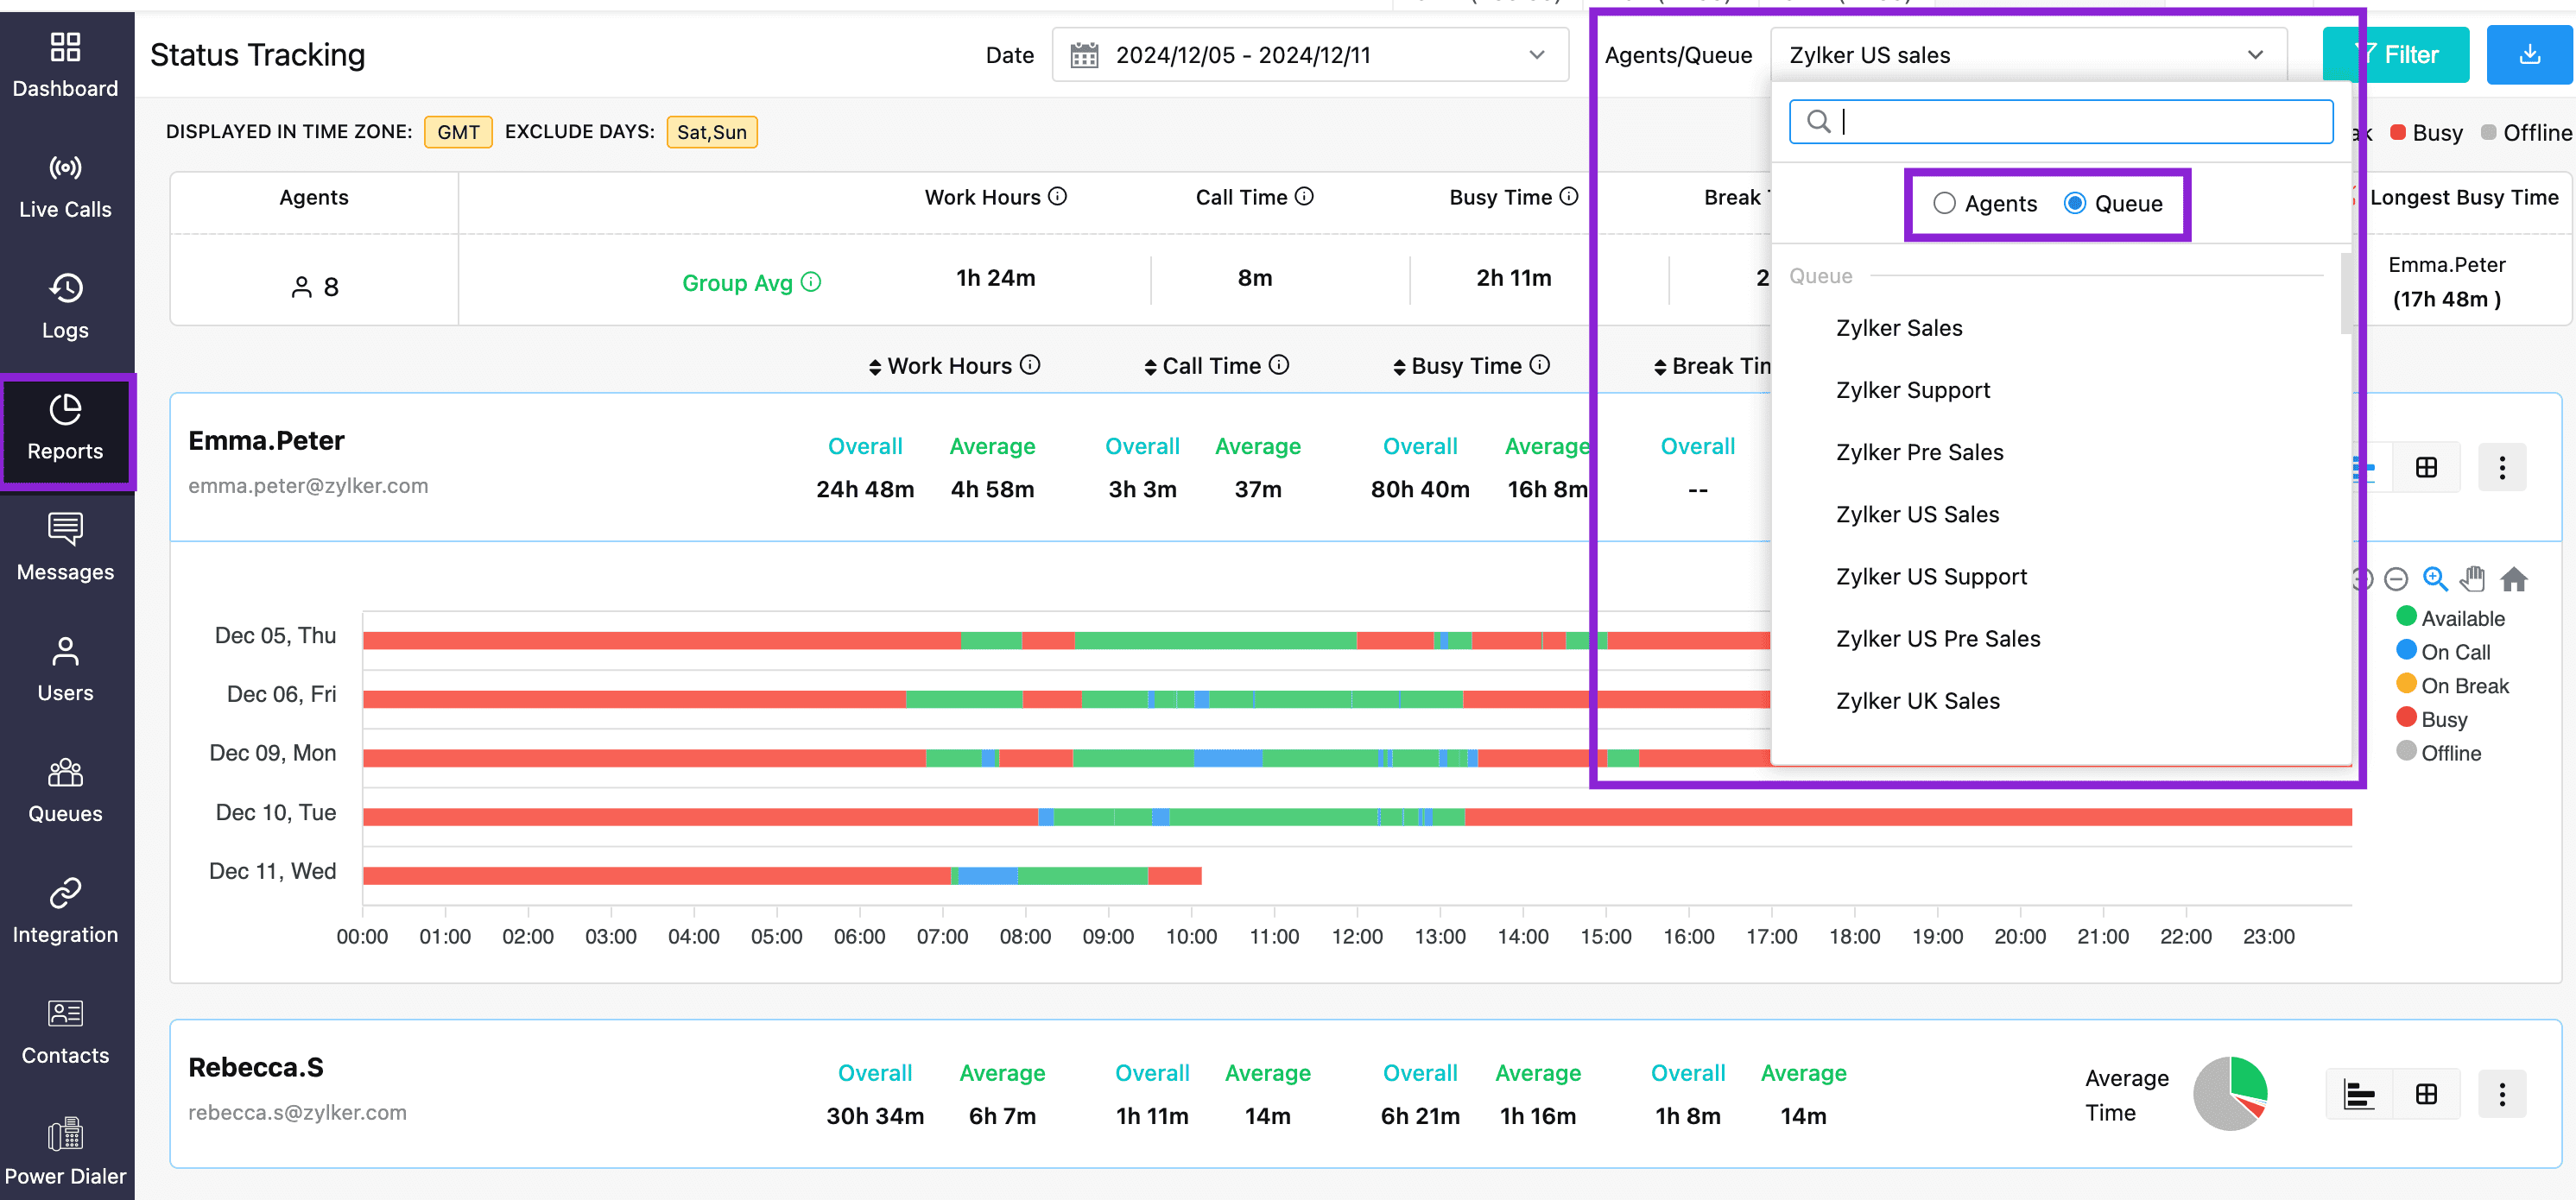Choose Zylker UK Sales from the list

(x=1917, y=701)
